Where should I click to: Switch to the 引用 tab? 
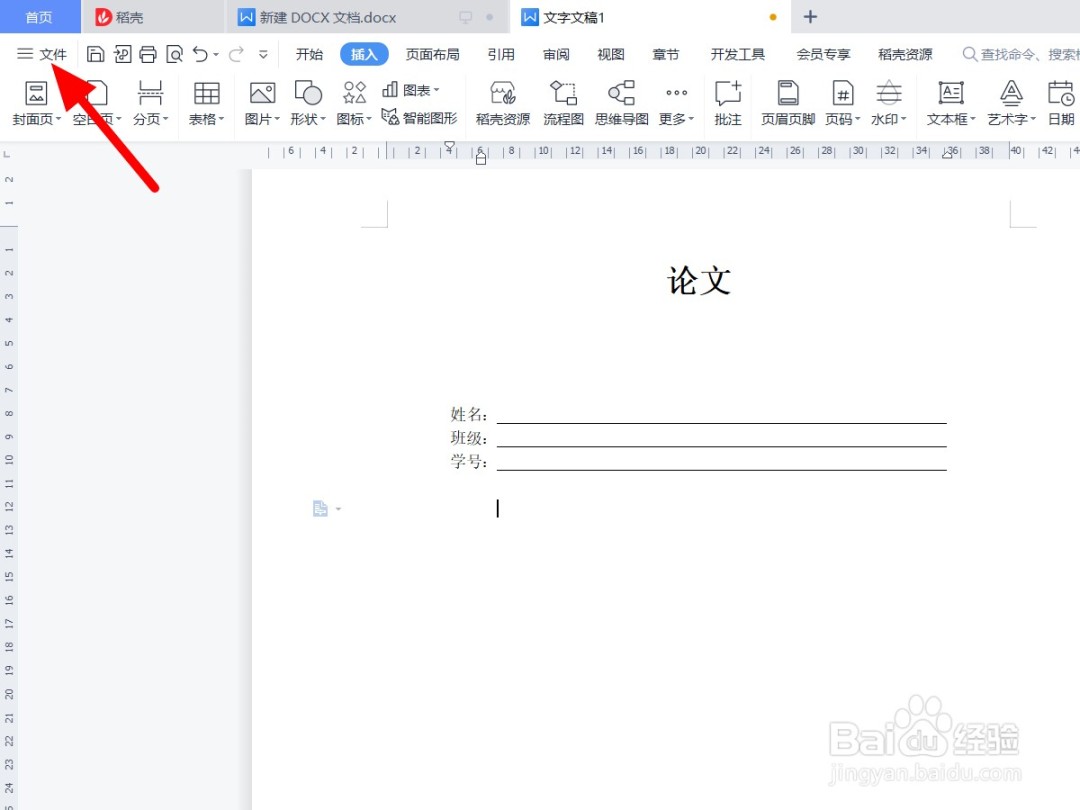click(501, 54)
